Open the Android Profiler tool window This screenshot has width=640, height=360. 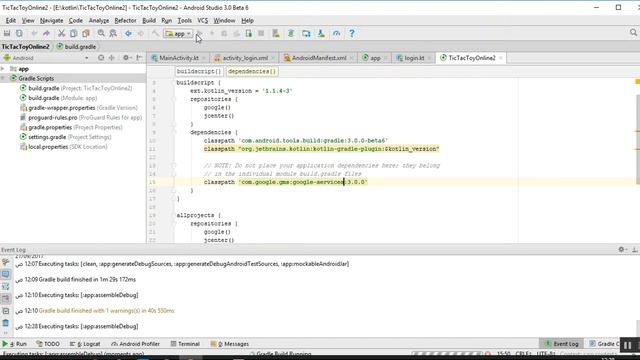pos(136,344)
